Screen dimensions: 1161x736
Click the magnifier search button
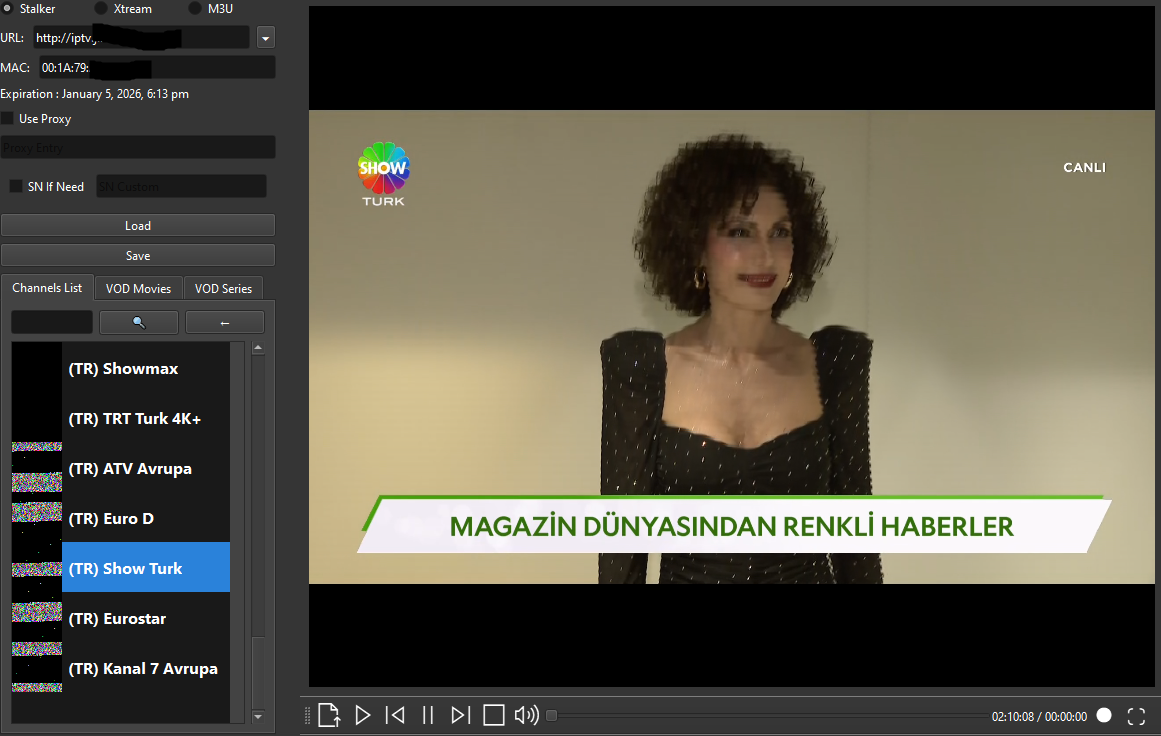pyautogui.click(x=138, y=322)
